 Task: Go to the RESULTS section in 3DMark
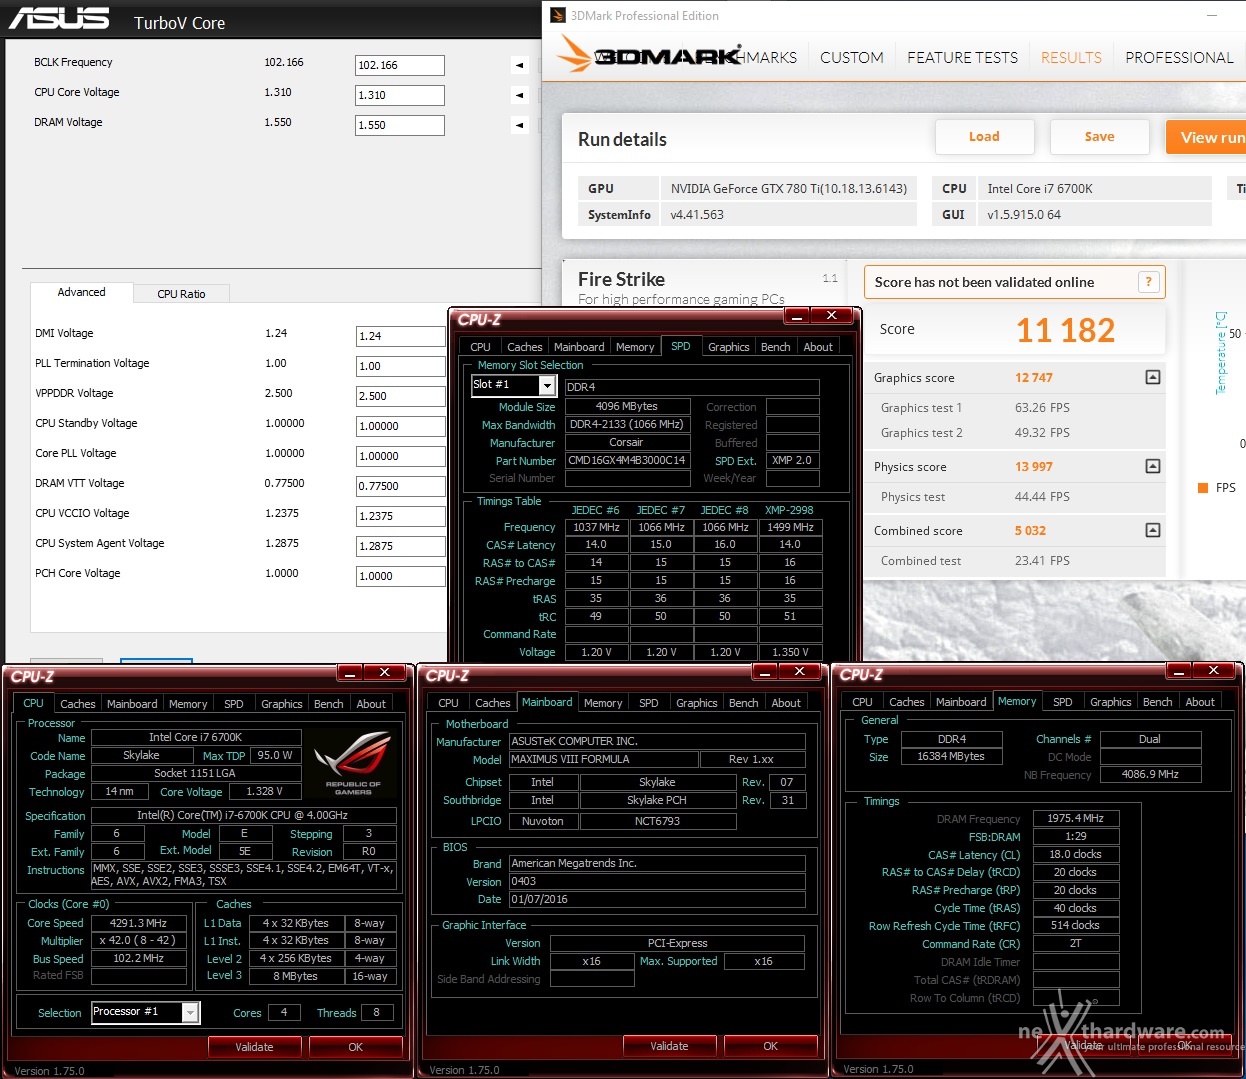(x=1071, y=58)
